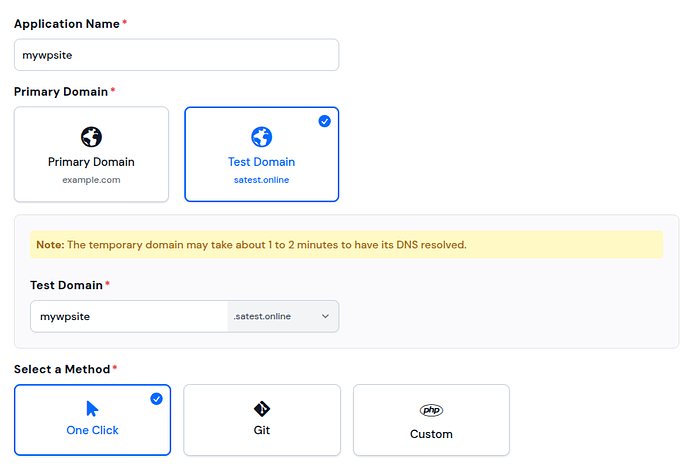
Task: Click the Application Name text field
Action: coord(176,55)
